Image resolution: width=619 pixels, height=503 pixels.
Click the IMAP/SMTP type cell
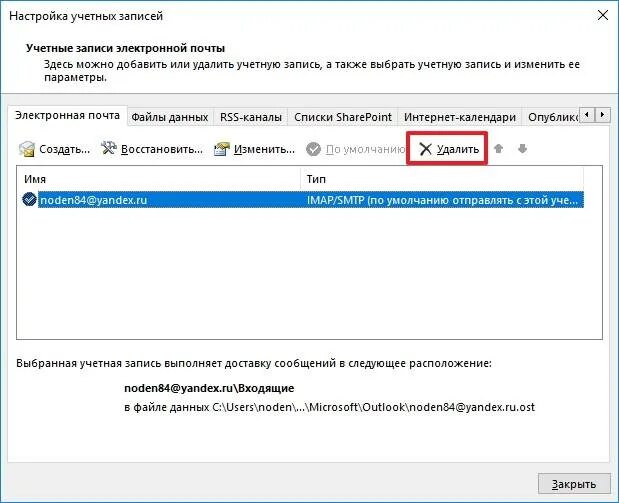coord(442,200)
